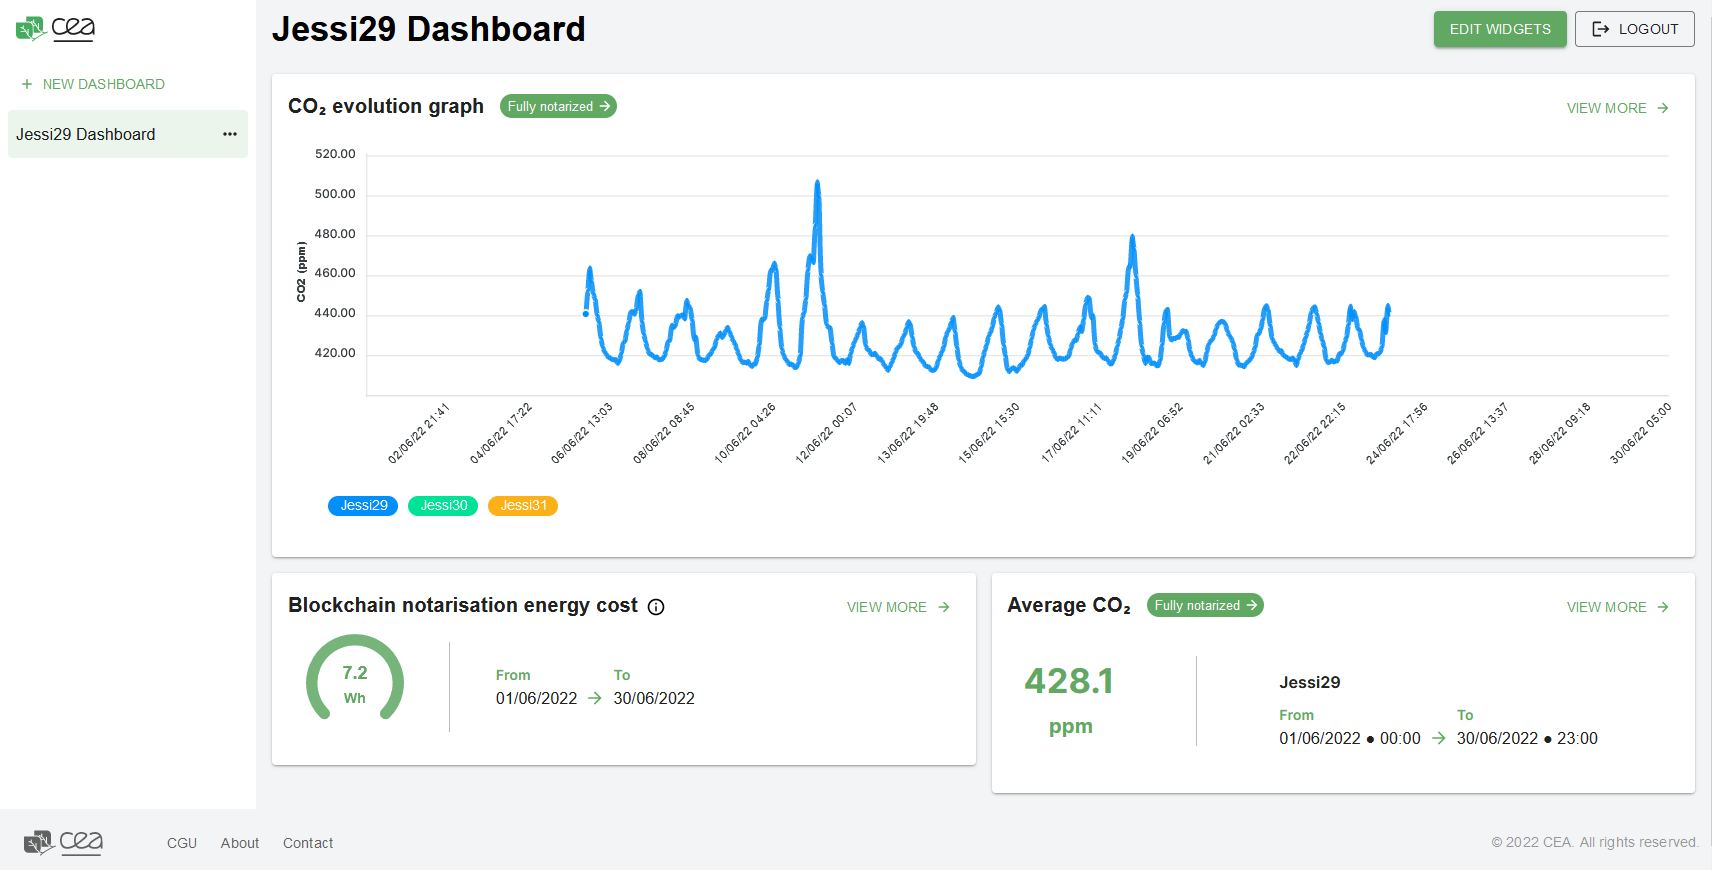Click the info icon next to energy cost title
Image resolution: width=1712 pixels, height=871 pixels.
tap(656, 607)
